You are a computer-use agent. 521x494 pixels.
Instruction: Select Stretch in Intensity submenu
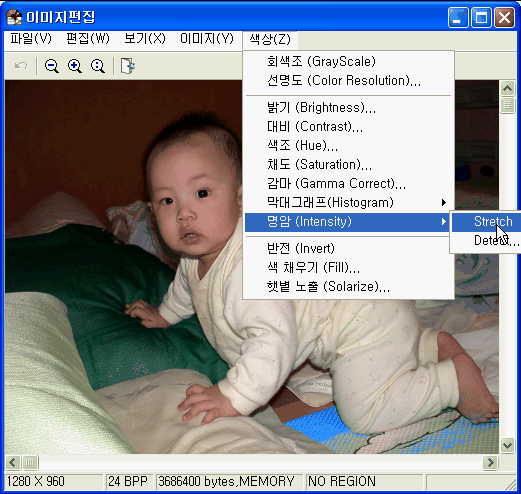coord(486,222)
